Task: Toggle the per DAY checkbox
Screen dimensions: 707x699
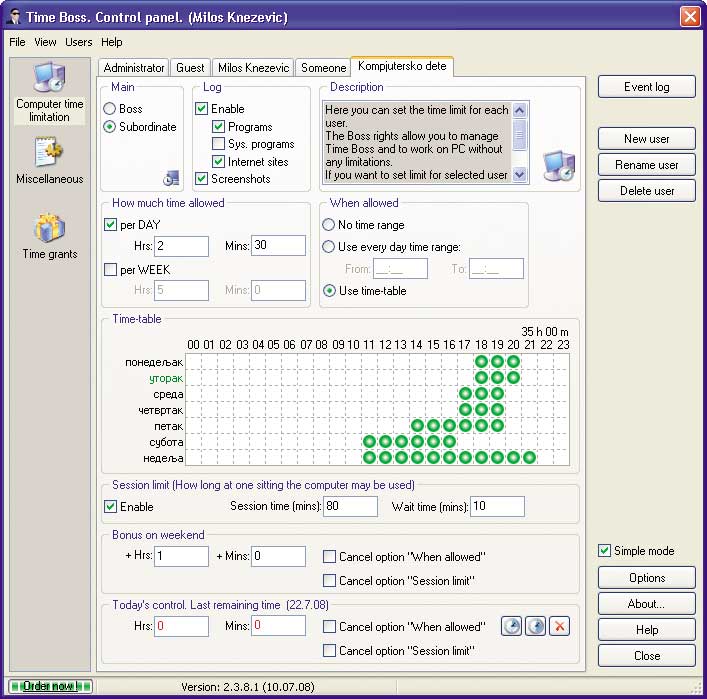Action: coord(110,225)
